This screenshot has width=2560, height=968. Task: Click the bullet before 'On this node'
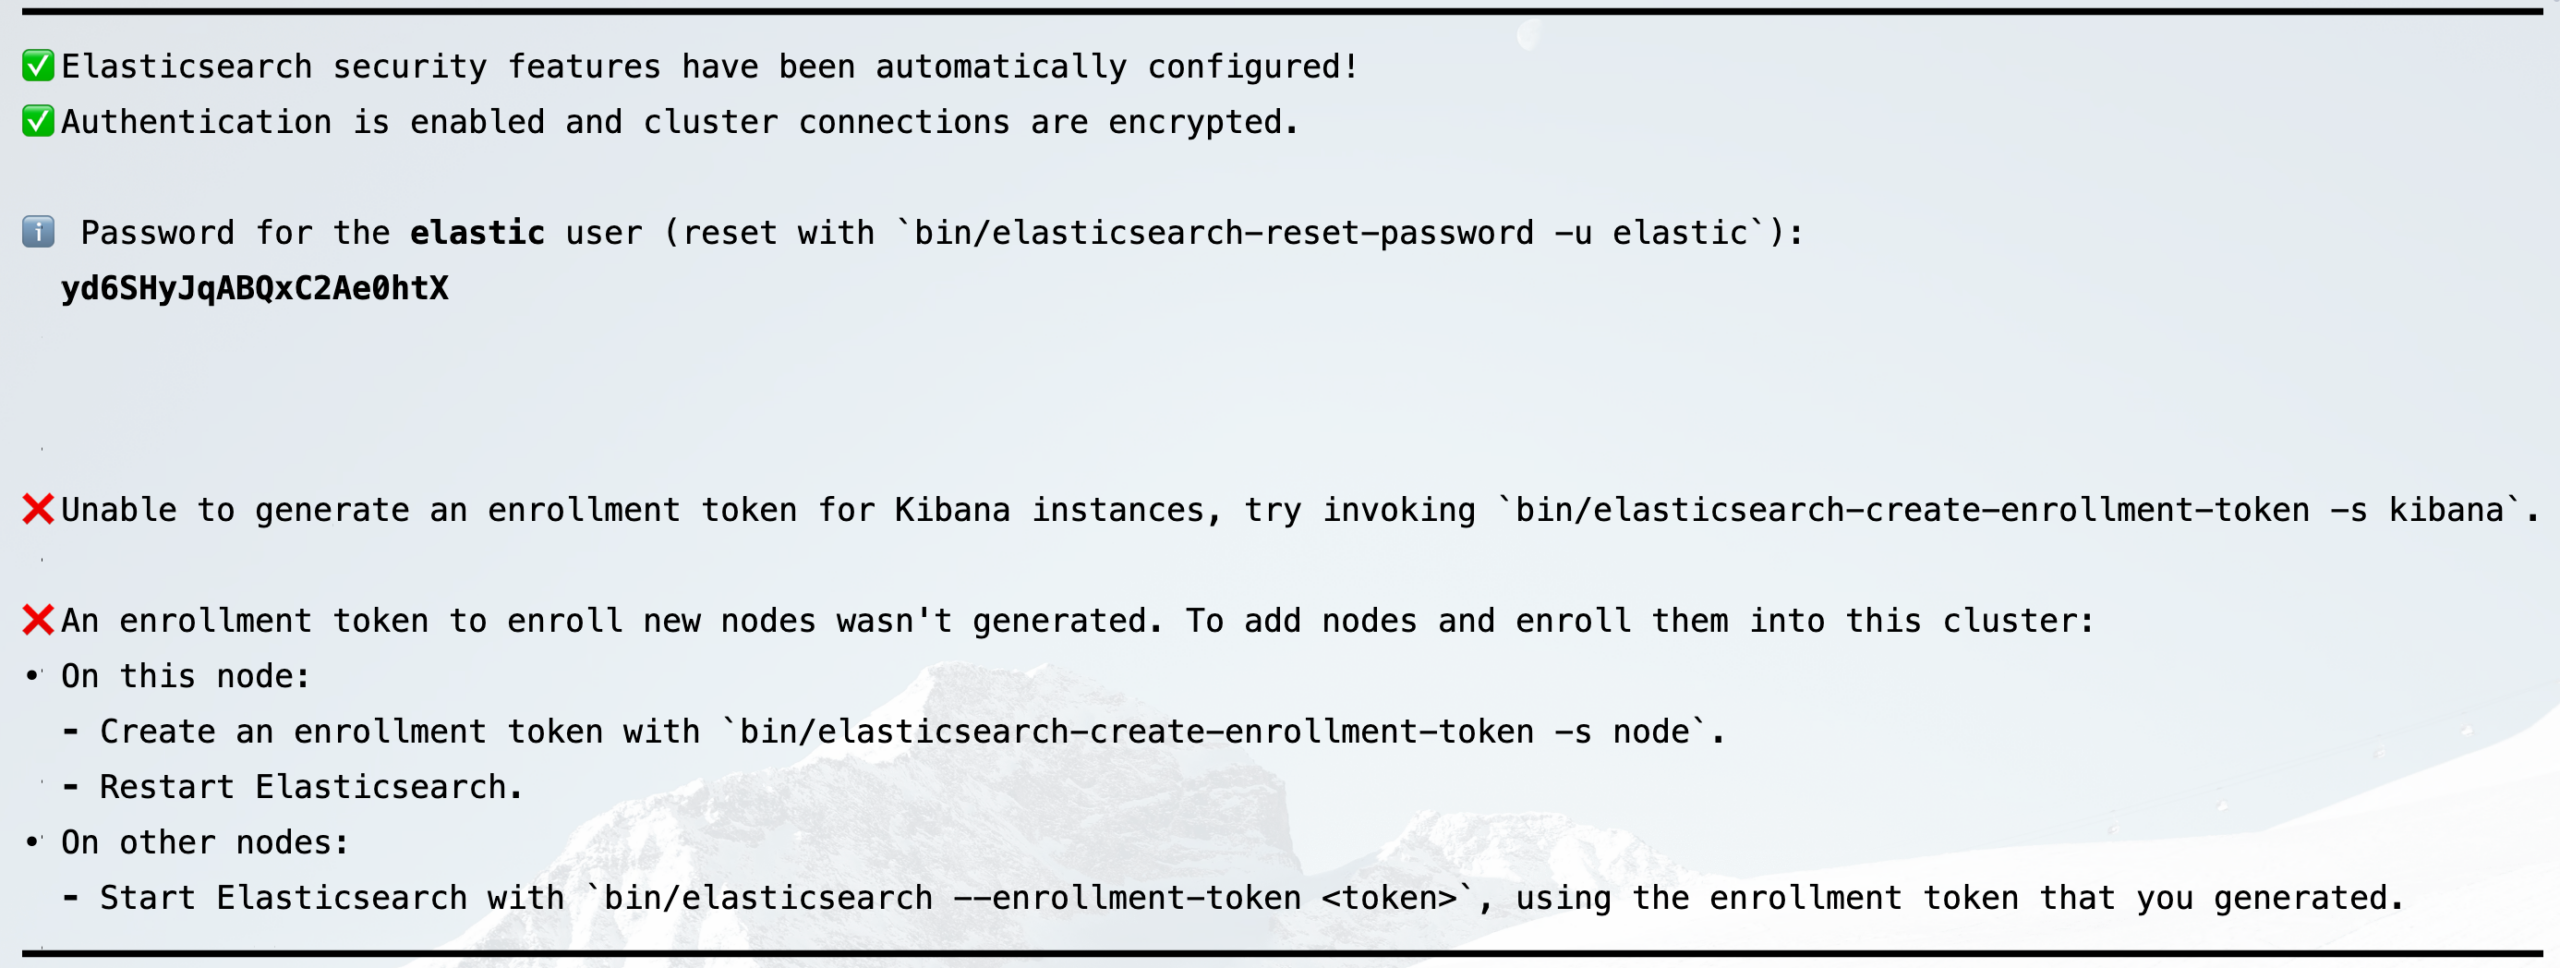point(33,676)
